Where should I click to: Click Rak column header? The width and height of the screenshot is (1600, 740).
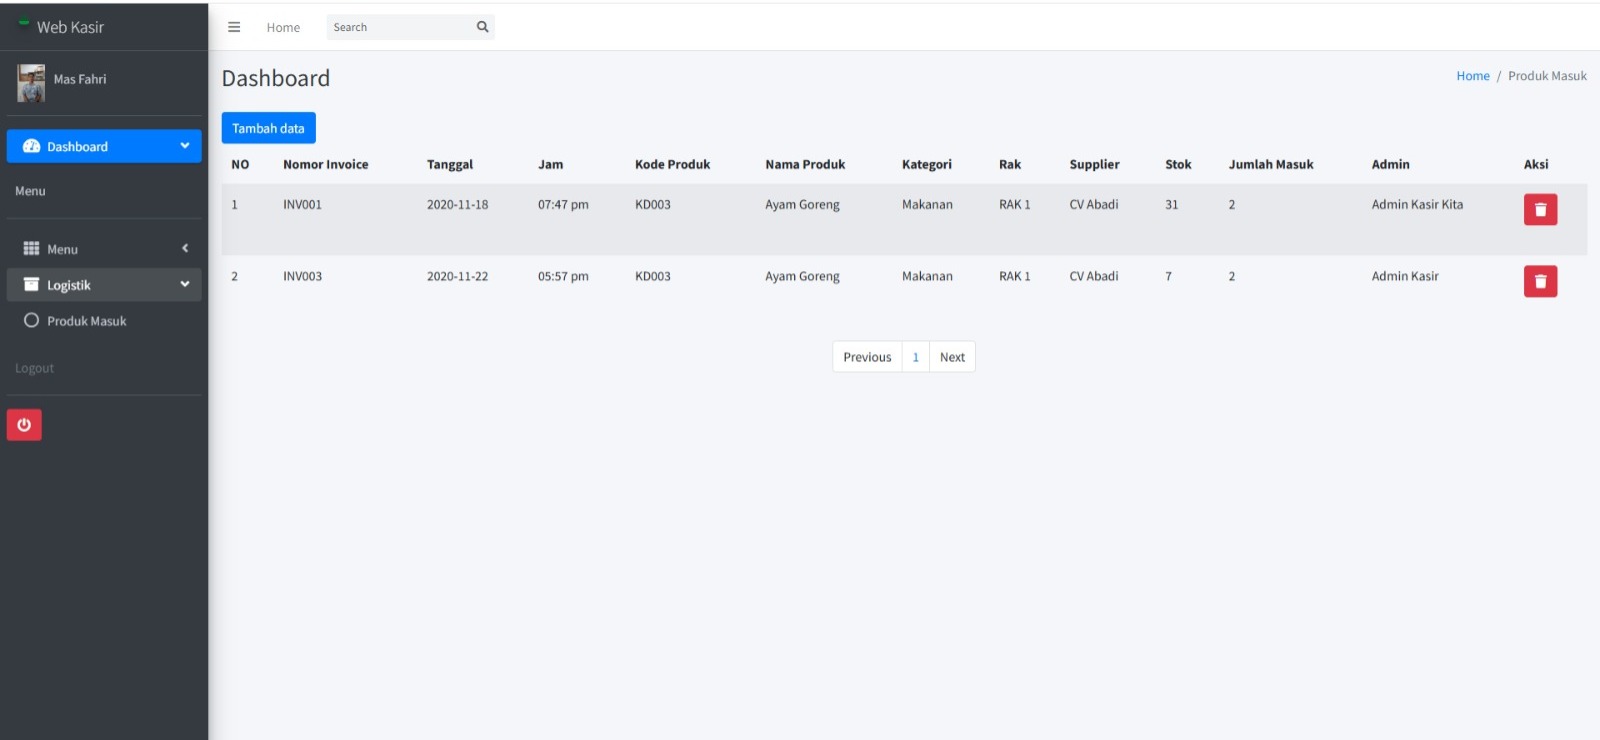(1010, 164)
